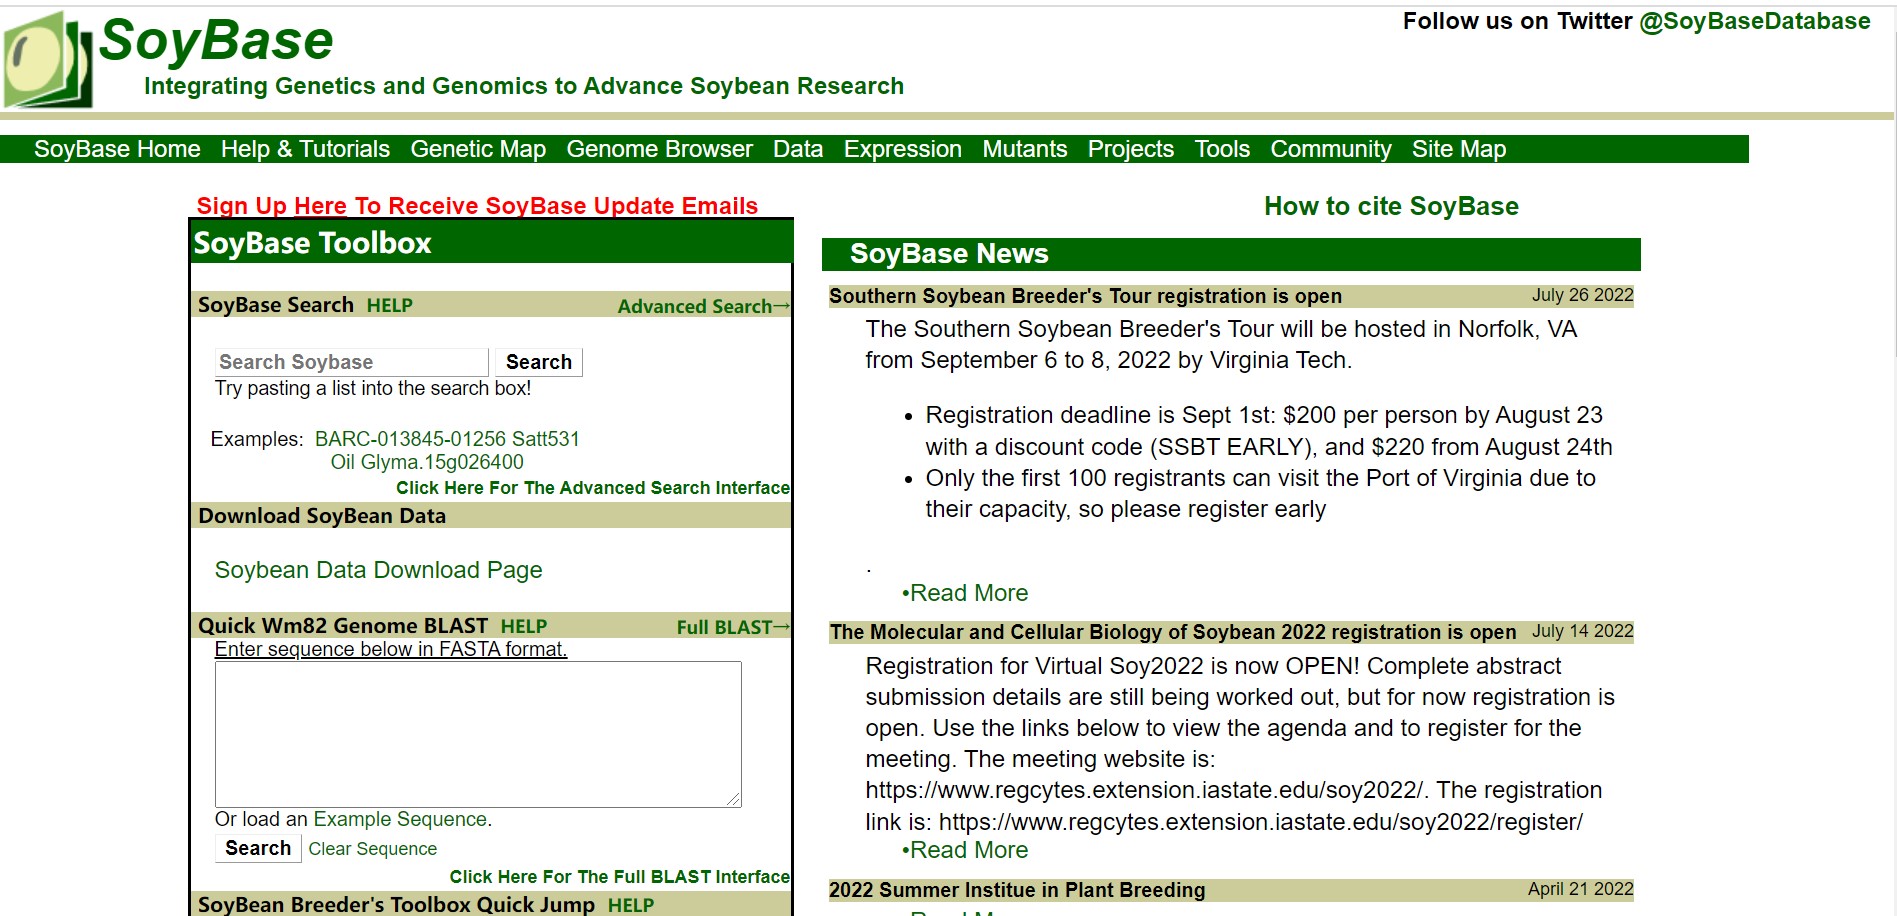Click the SoyBase Toolbox panel header
The height and width of the screenshot is (916, 1897).
pos(491,243)
